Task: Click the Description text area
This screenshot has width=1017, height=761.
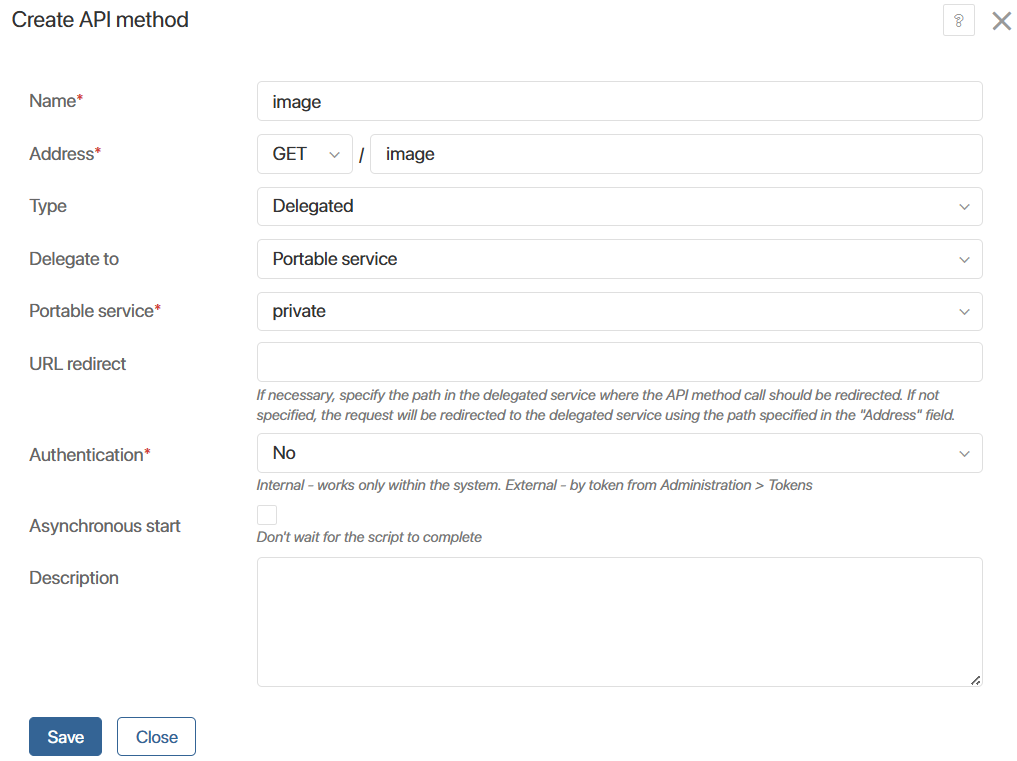Action: point(620,620)
